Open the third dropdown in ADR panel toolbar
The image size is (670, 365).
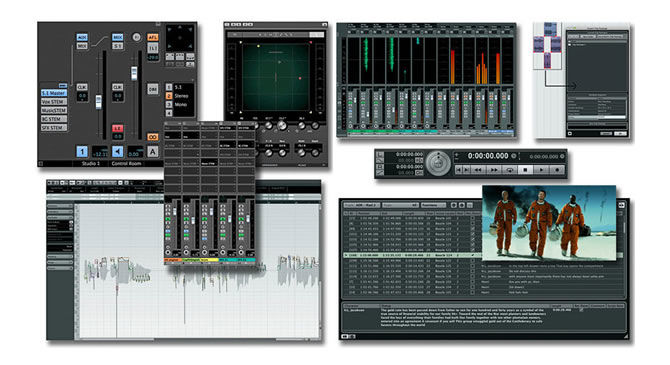[433, 205]
